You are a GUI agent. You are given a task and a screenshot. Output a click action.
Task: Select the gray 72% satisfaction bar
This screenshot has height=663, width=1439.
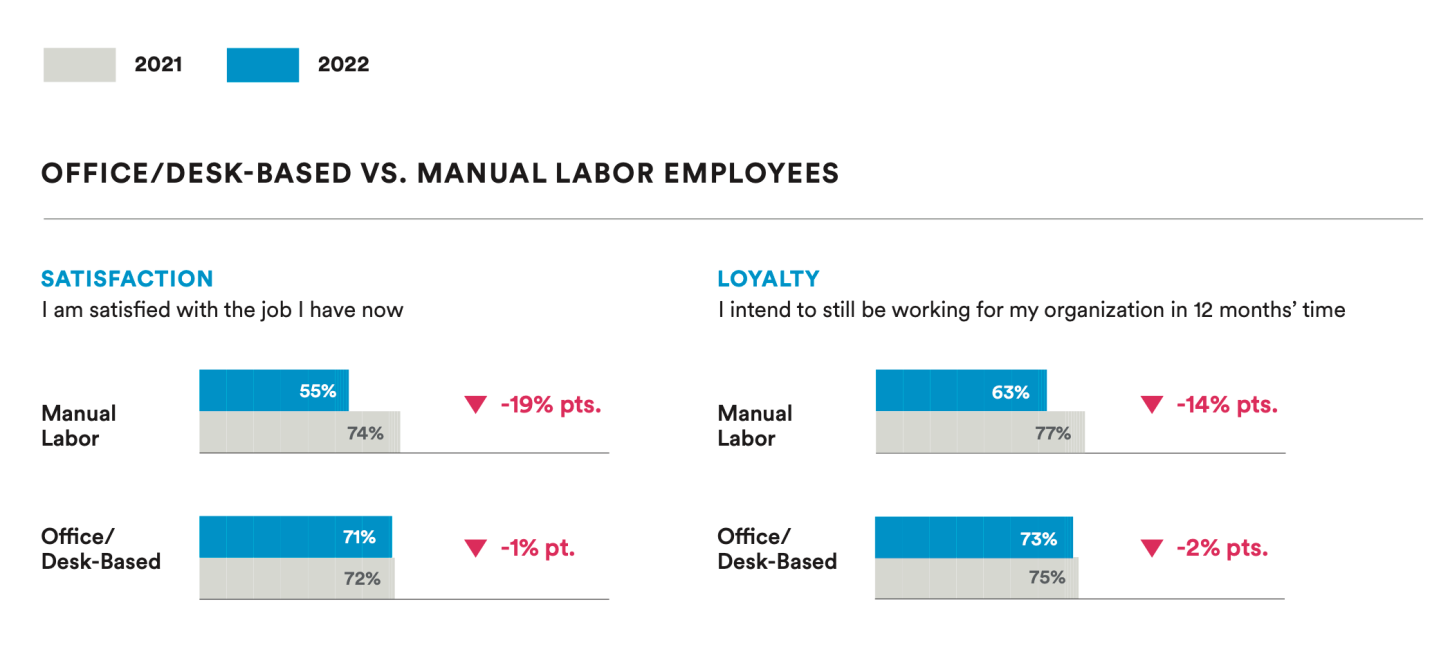(296, 578)
